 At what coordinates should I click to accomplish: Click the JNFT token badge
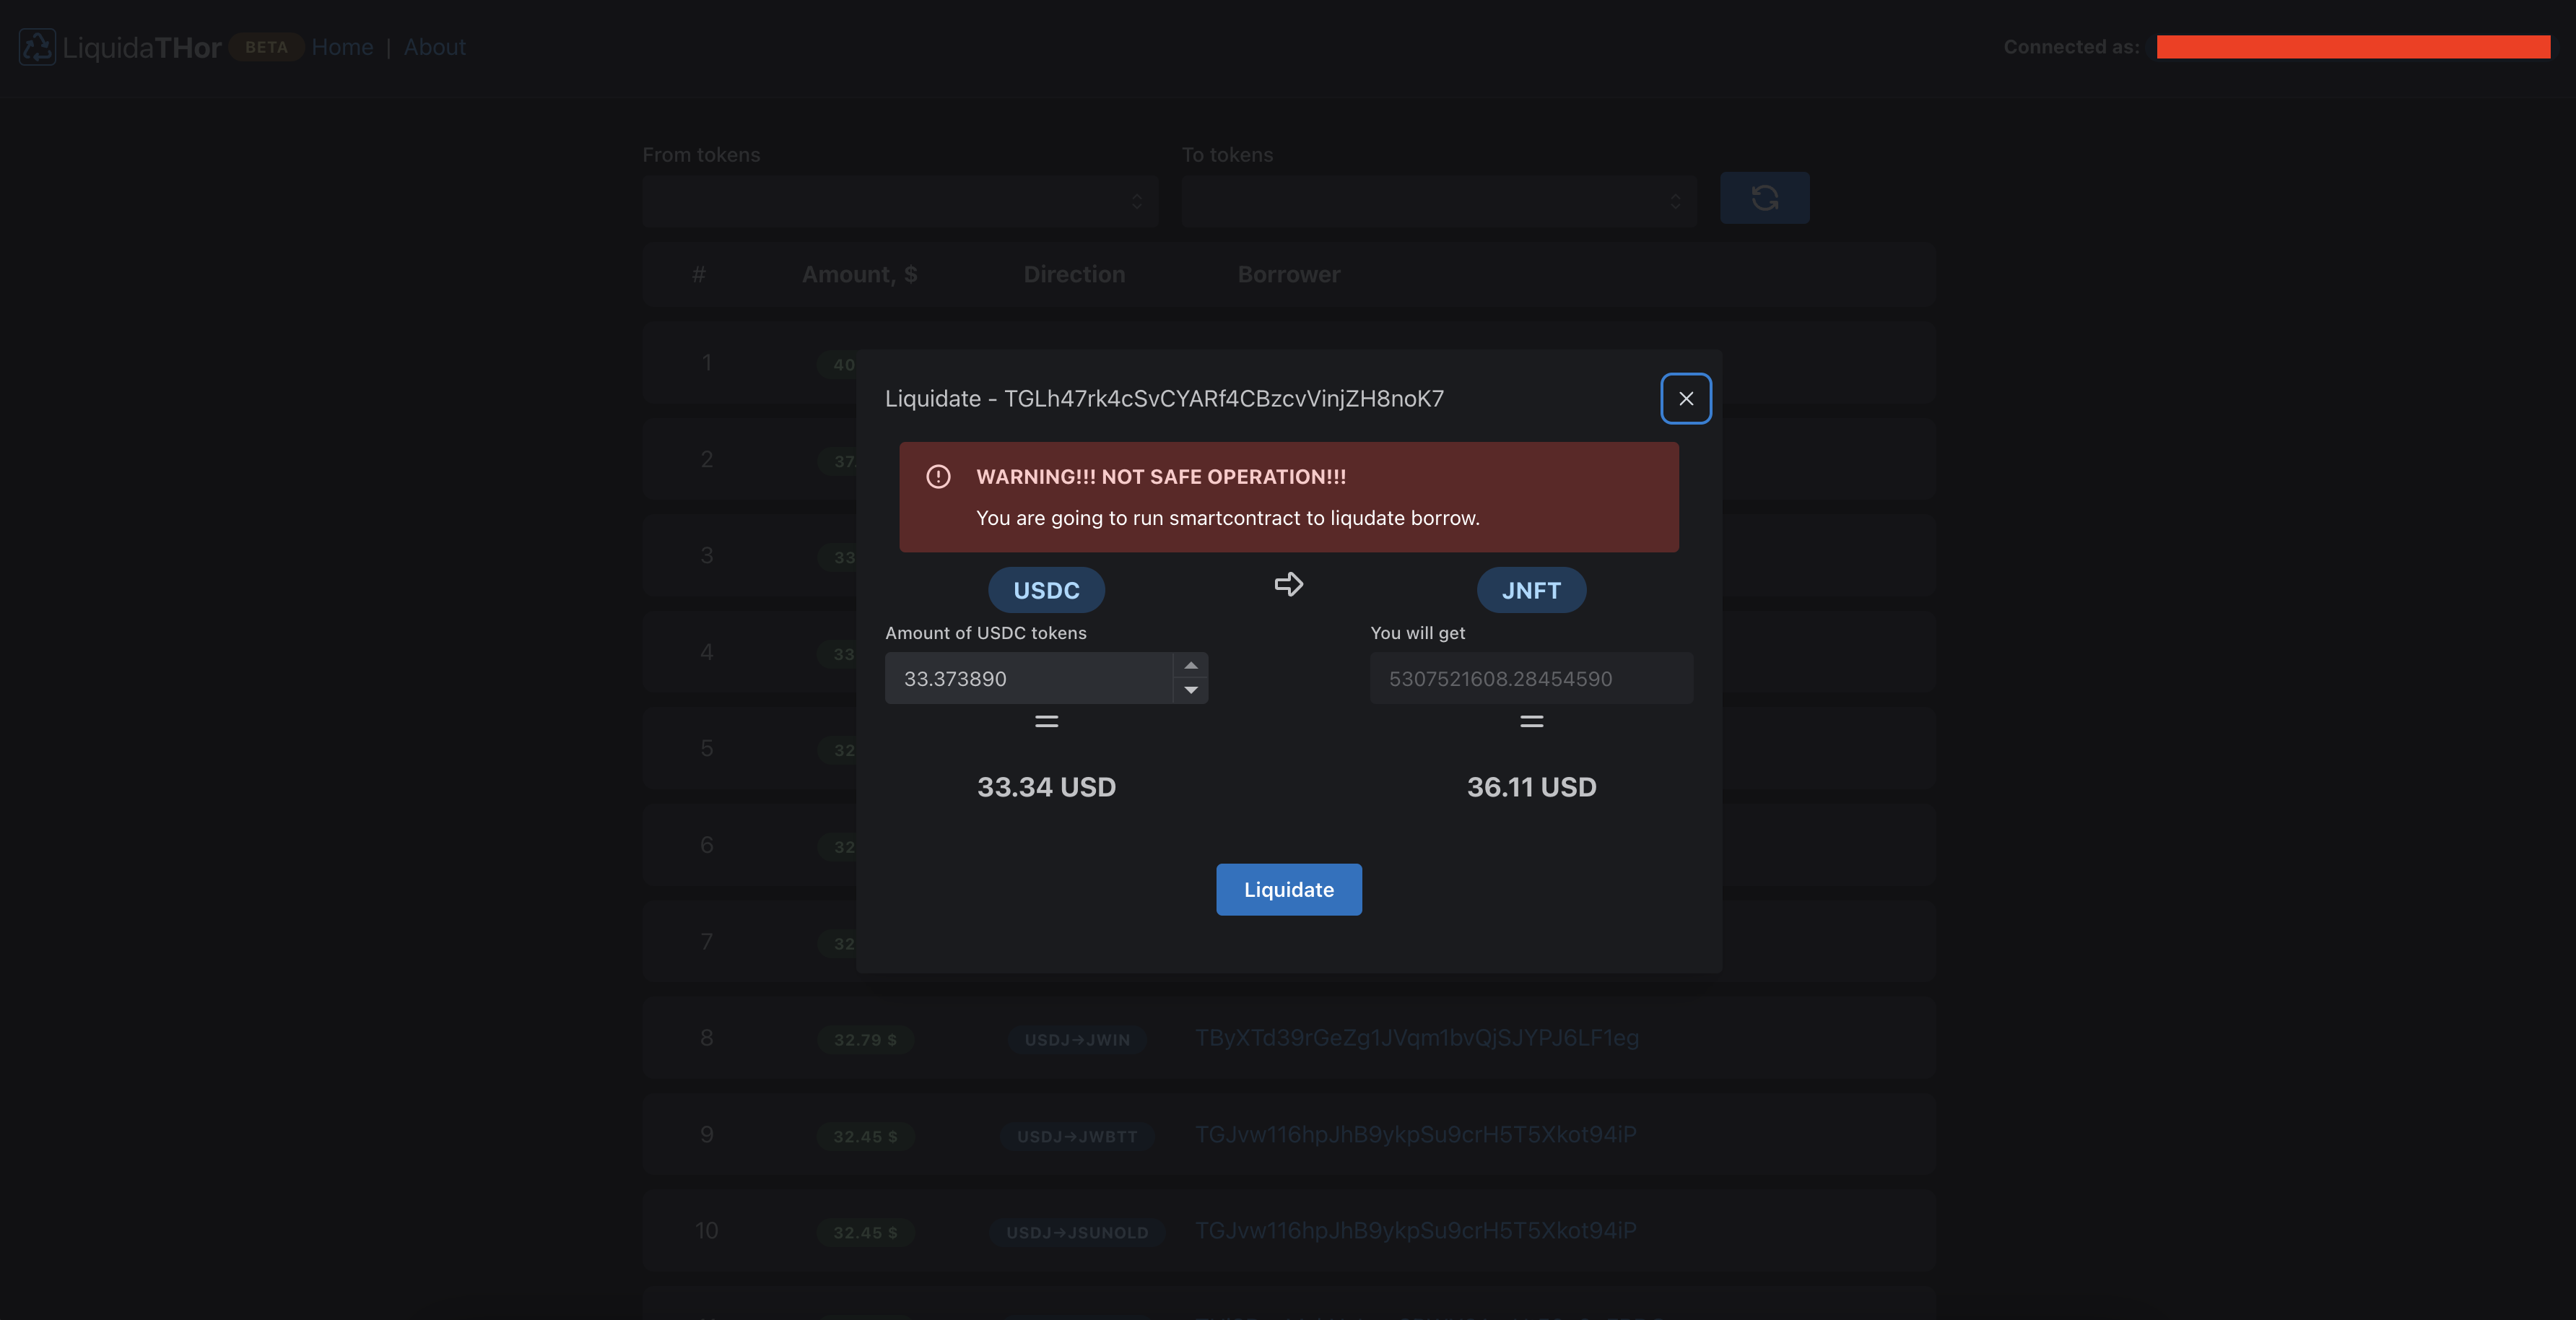tap(1530, 590)
